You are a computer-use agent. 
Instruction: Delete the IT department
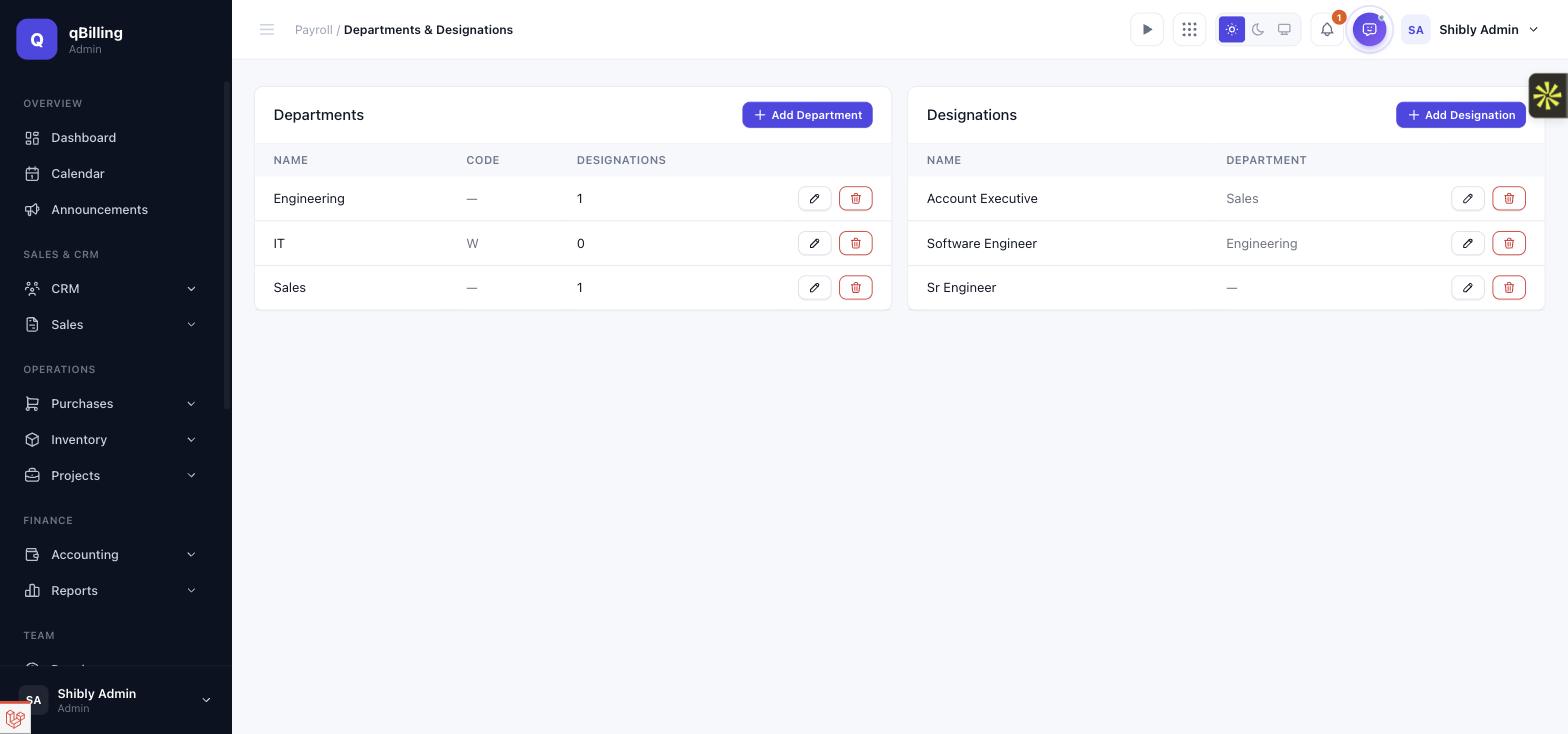(855, 243)
